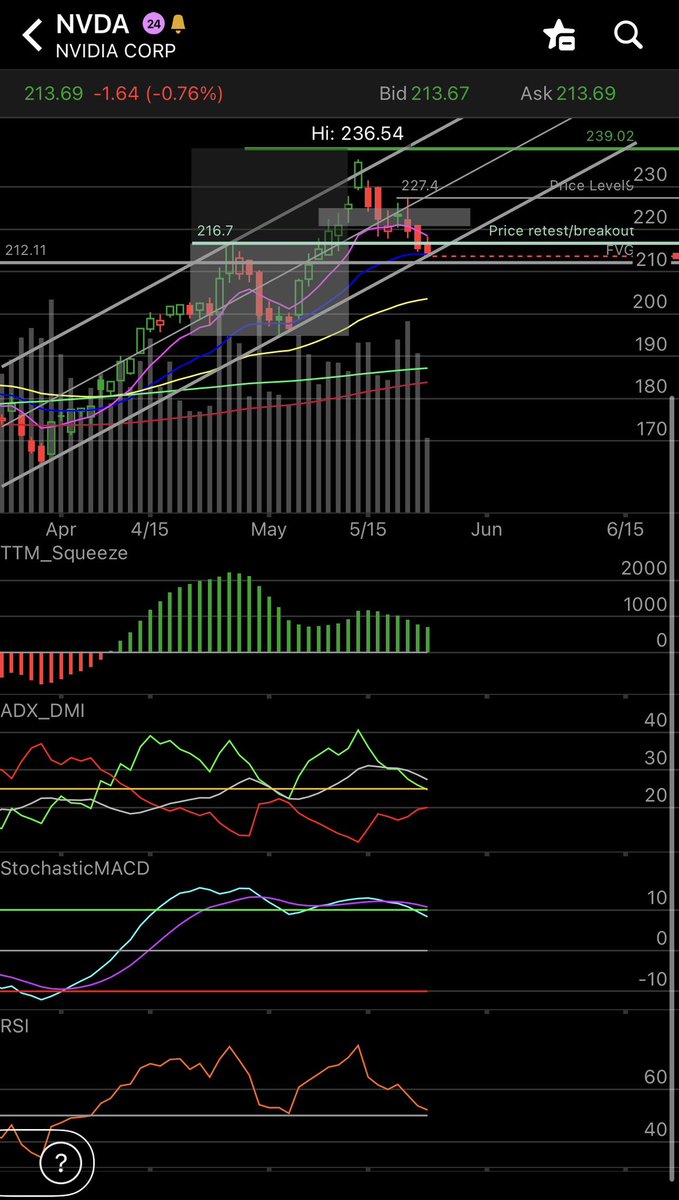Tap the Bid 213.67 quote
The height and width of the screenshot is (1200, 679).
(x=425, y=94)
